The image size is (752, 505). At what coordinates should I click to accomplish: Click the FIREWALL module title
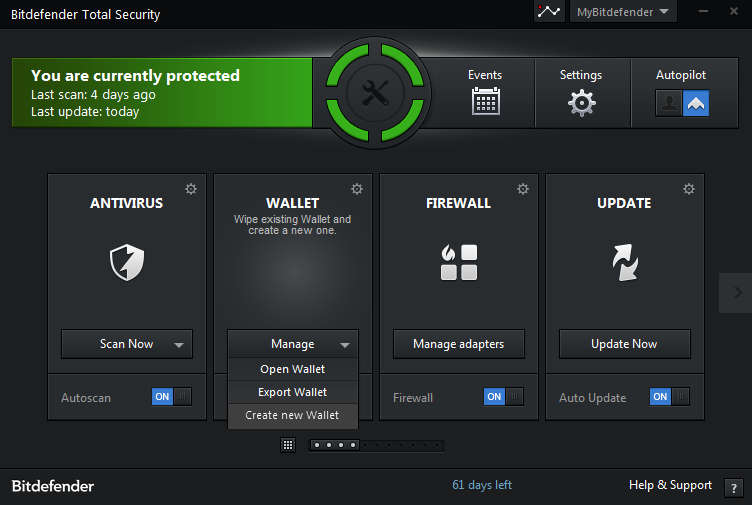click(x=458, y=203)
